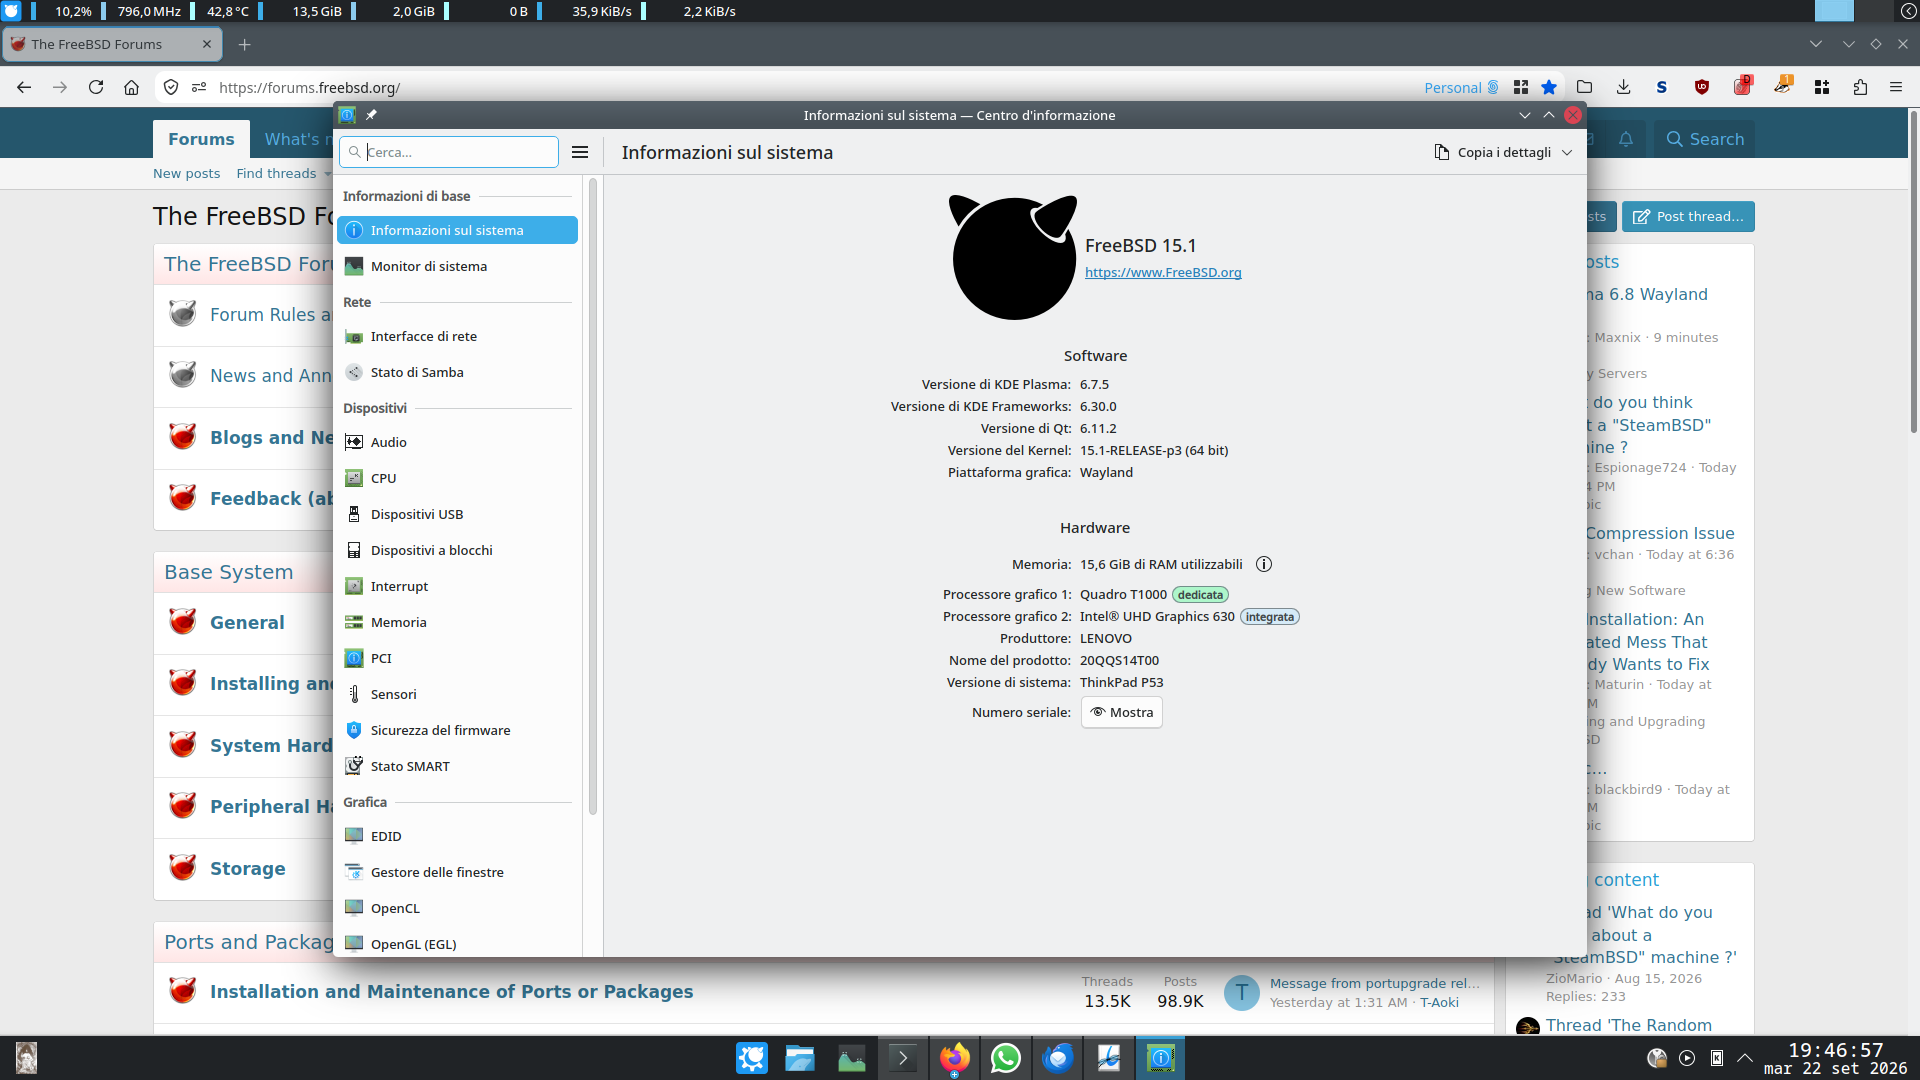The width and height of the screenshot is (1920, 1080).
Task: Open the Firefox application menu
Action: click(1896, 87)
